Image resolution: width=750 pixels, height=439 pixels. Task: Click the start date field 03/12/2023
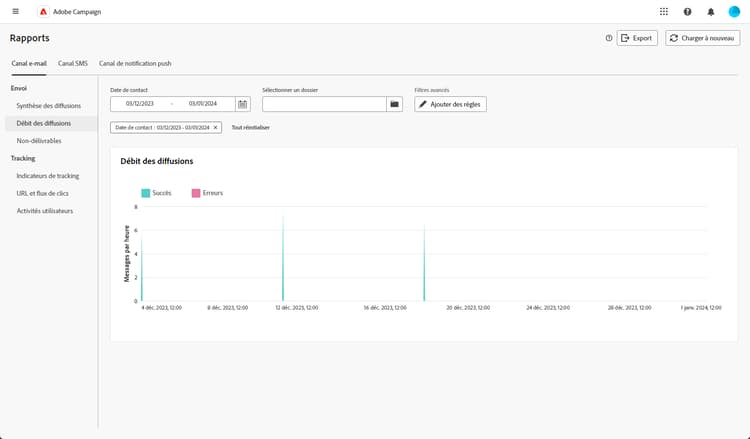140,104
